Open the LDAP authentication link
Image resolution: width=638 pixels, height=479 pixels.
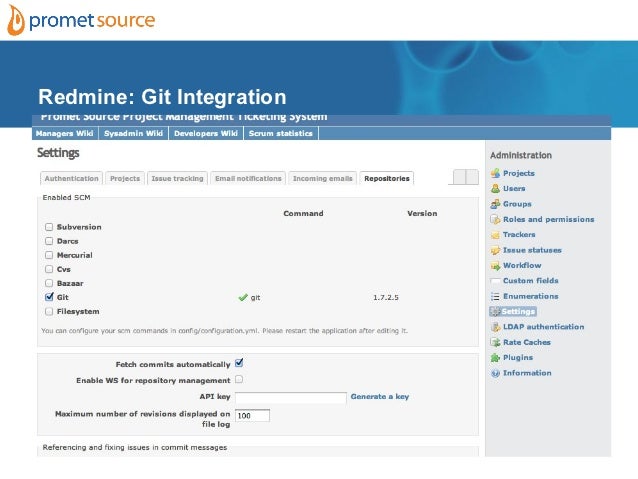click(x=544, y=327)
